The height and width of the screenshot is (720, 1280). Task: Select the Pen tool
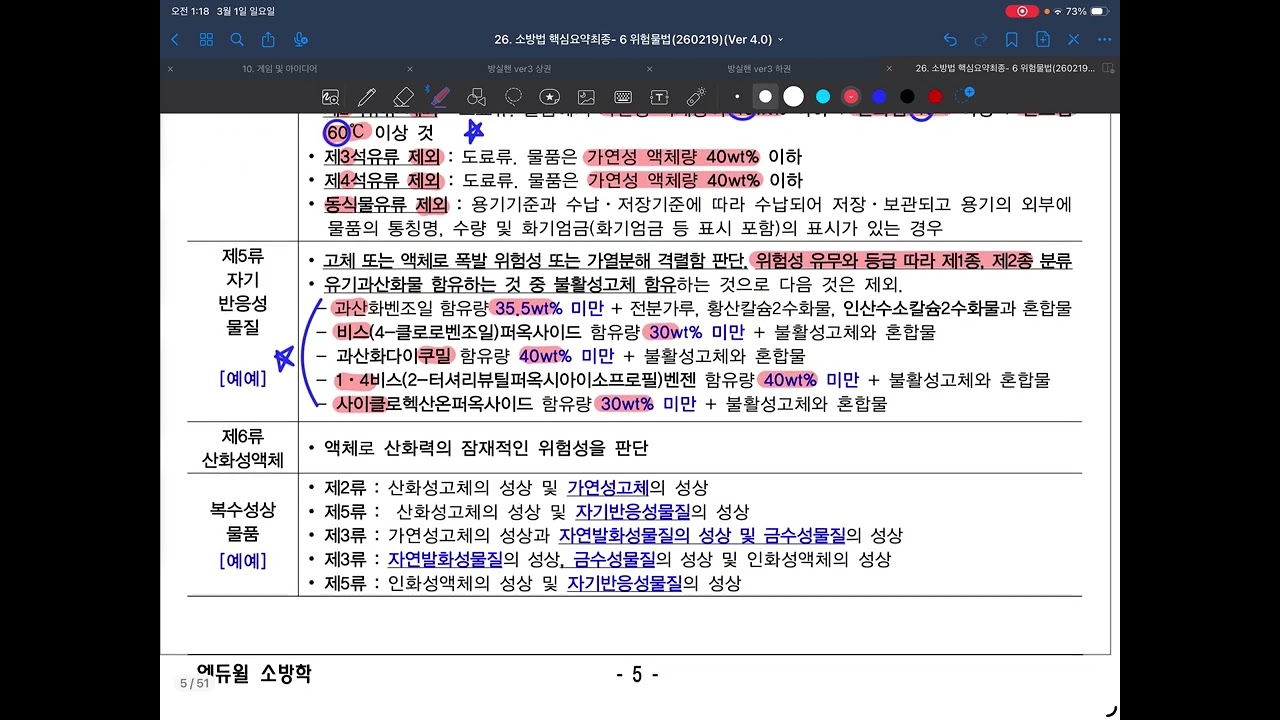(x=367, y=97)
